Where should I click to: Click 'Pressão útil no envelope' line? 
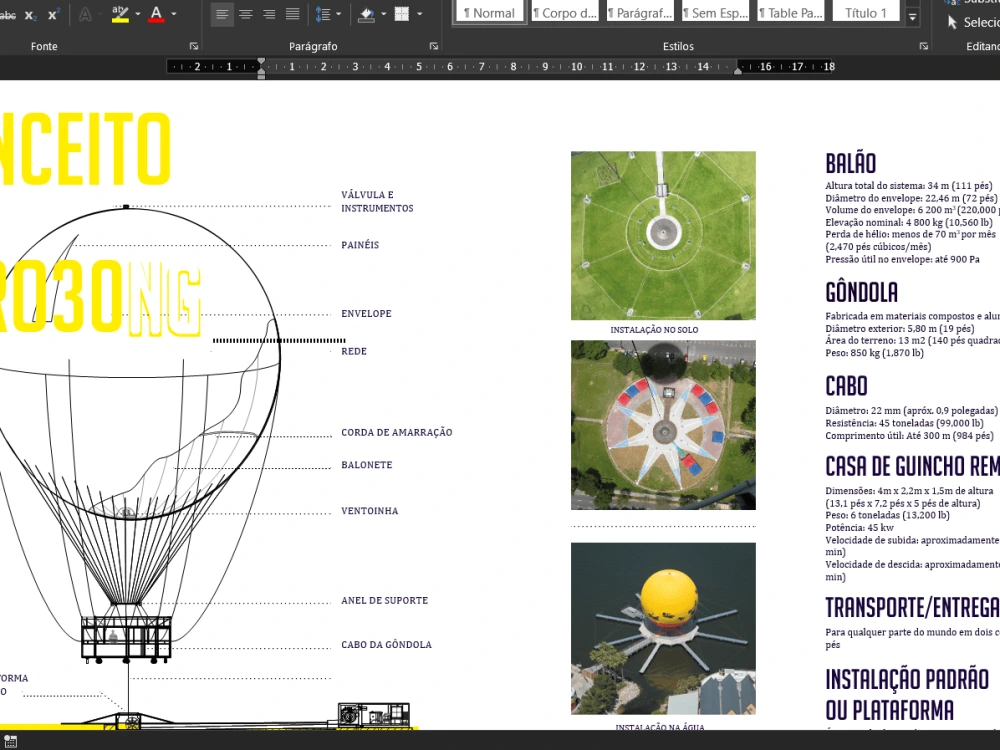coord(902,260)
